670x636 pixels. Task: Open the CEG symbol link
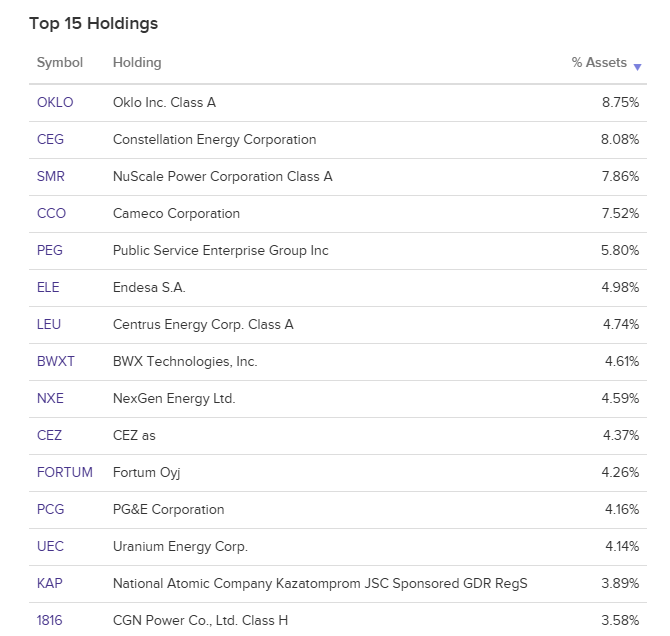(50, 139)
